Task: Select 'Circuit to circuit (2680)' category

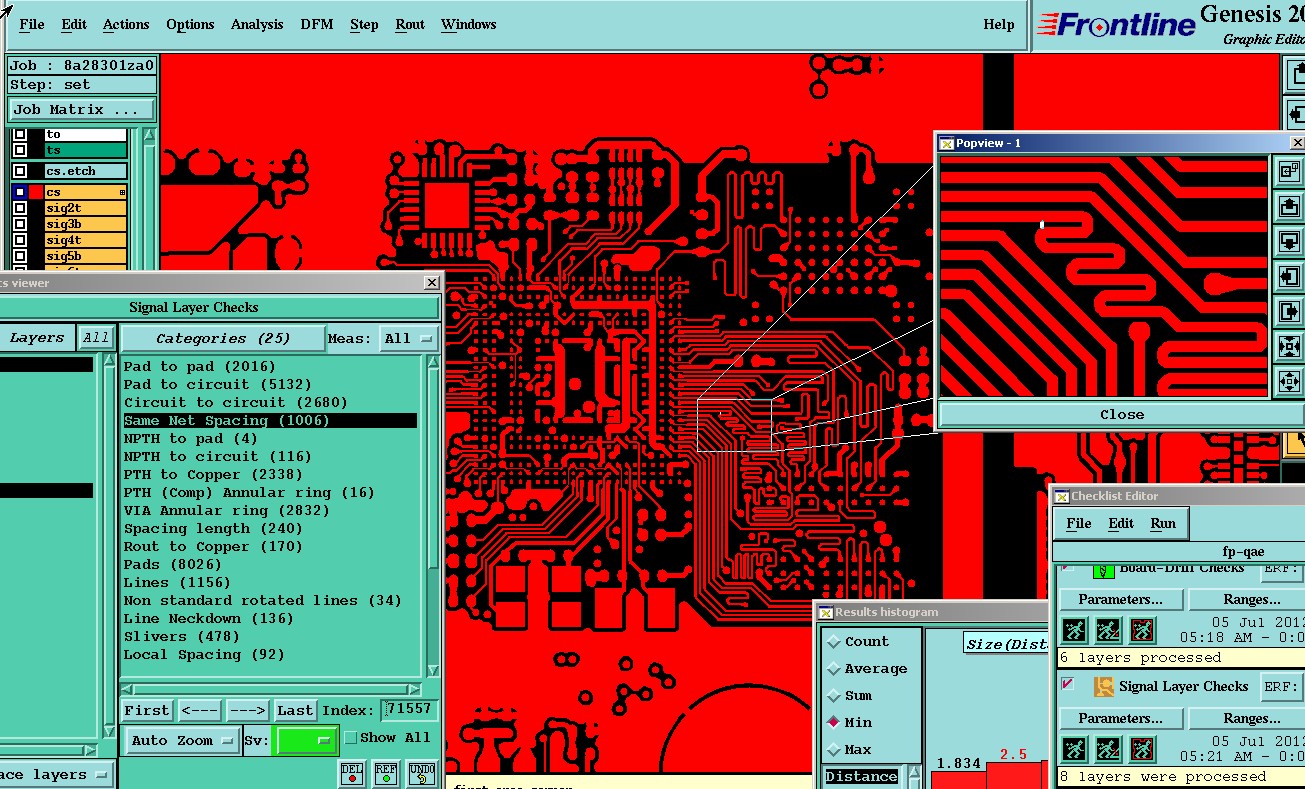Action: pos(236,402)
